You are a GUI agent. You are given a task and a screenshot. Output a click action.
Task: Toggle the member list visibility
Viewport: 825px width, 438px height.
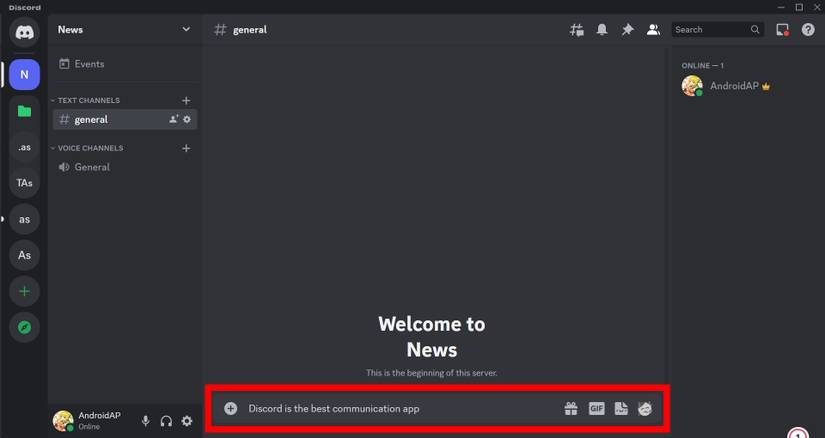(x=653, y=30)
